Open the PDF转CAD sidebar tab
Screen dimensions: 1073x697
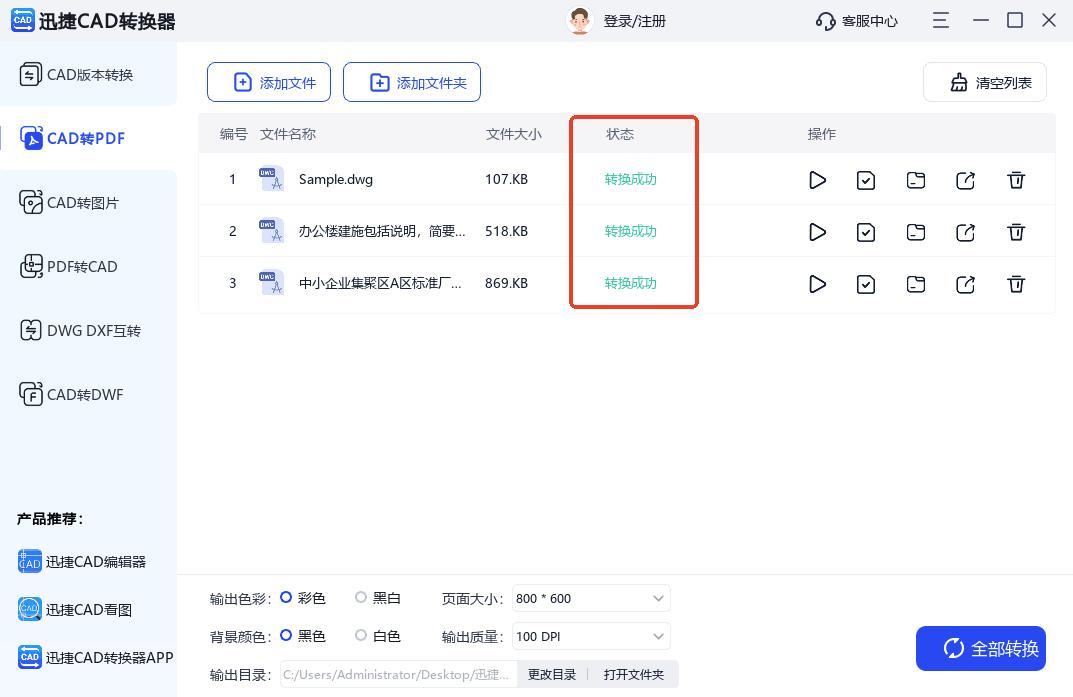(83, 267)
